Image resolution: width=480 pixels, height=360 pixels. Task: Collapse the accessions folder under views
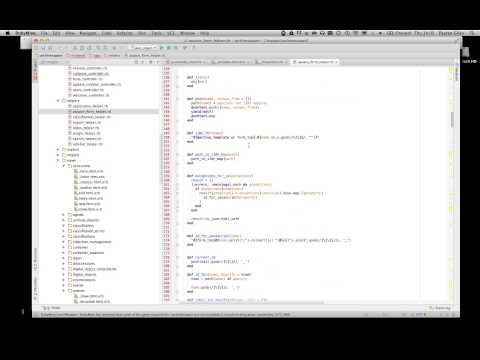(x=64, y=166)
